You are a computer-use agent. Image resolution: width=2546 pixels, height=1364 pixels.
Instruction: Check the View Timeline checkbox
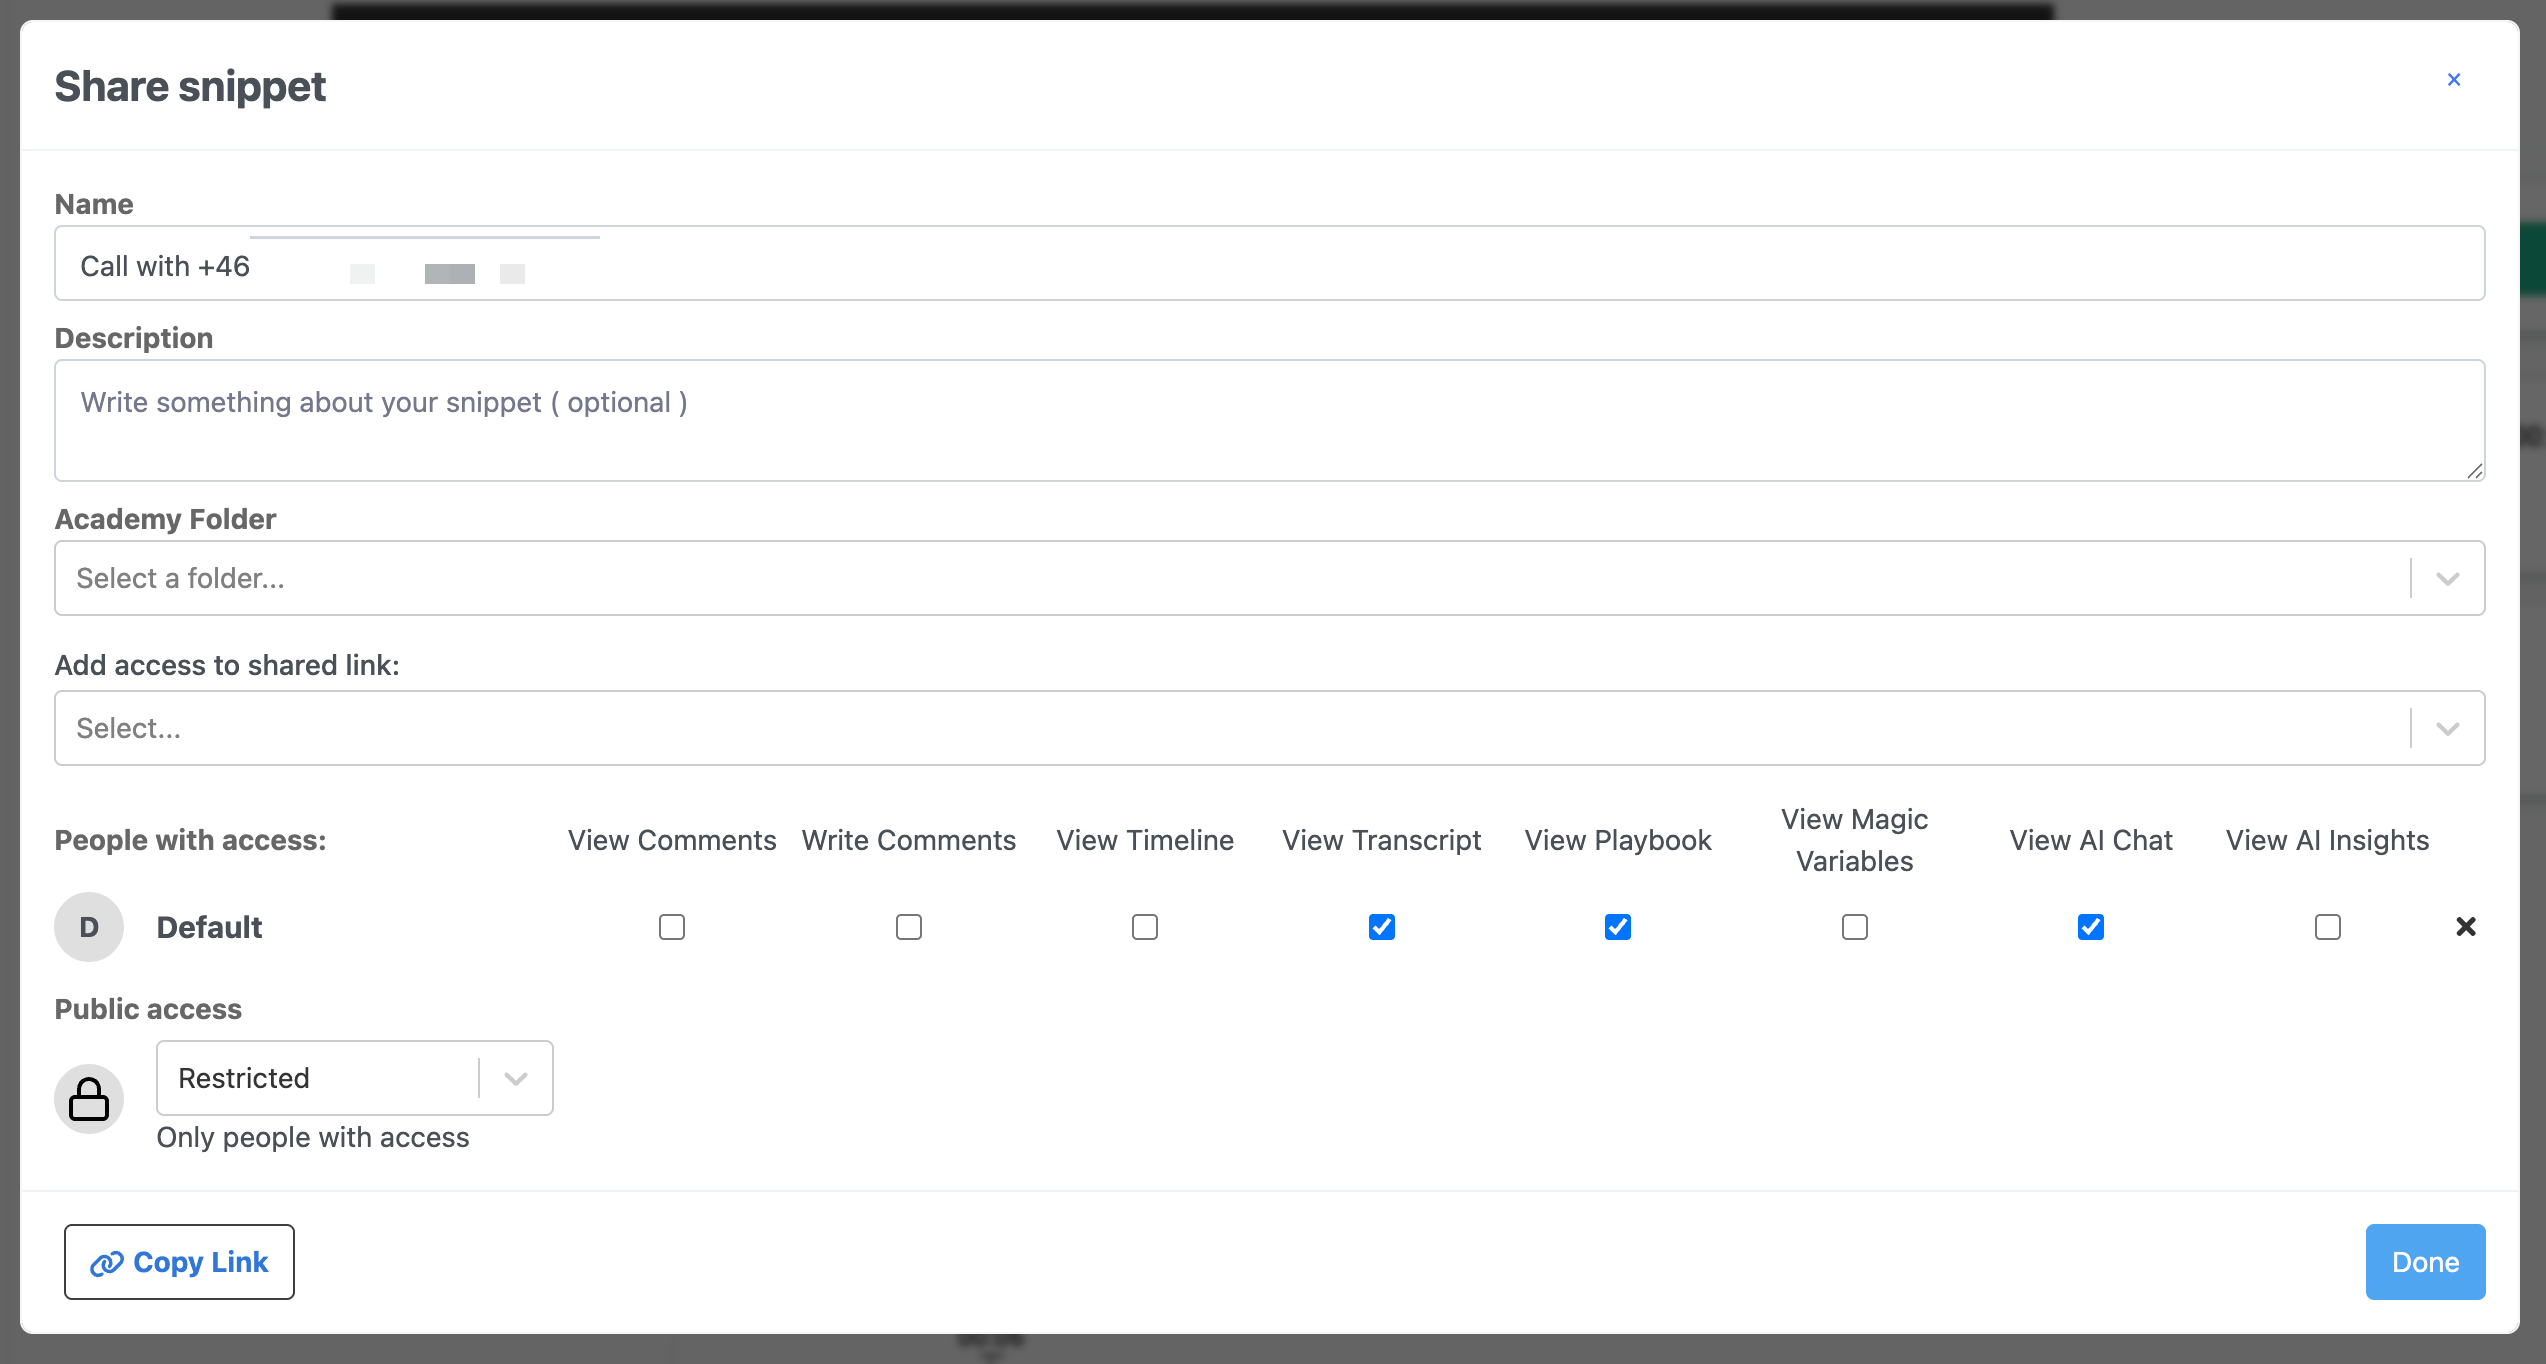click(1145, 927)
